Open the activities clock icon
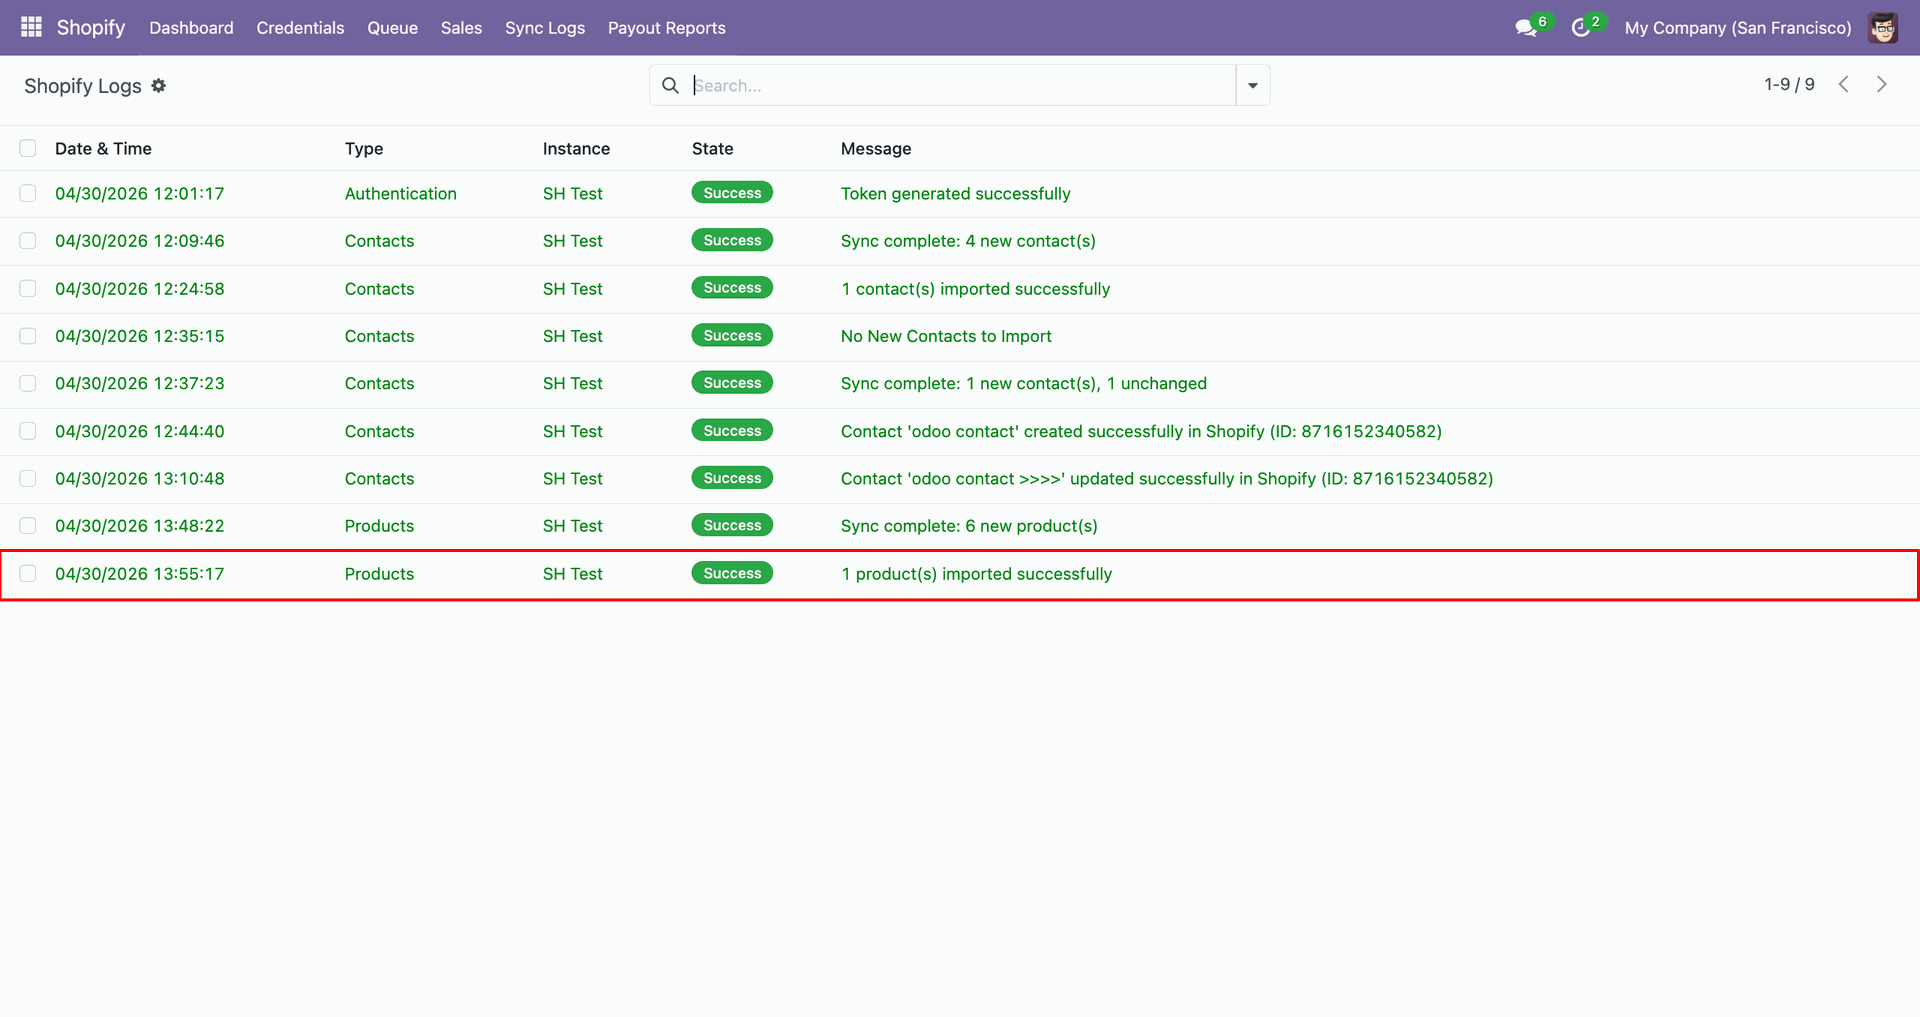The image size is (1920, 1017). click(1581, 28)
